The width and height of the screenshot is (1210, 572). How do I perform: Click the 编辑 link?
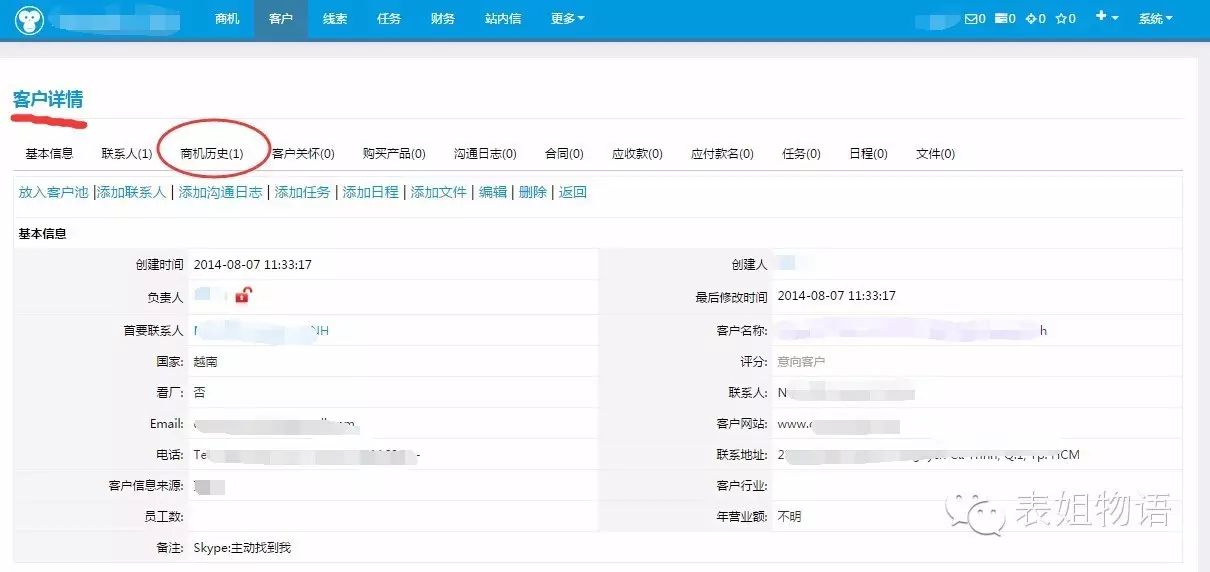click(x=493, y=192)
